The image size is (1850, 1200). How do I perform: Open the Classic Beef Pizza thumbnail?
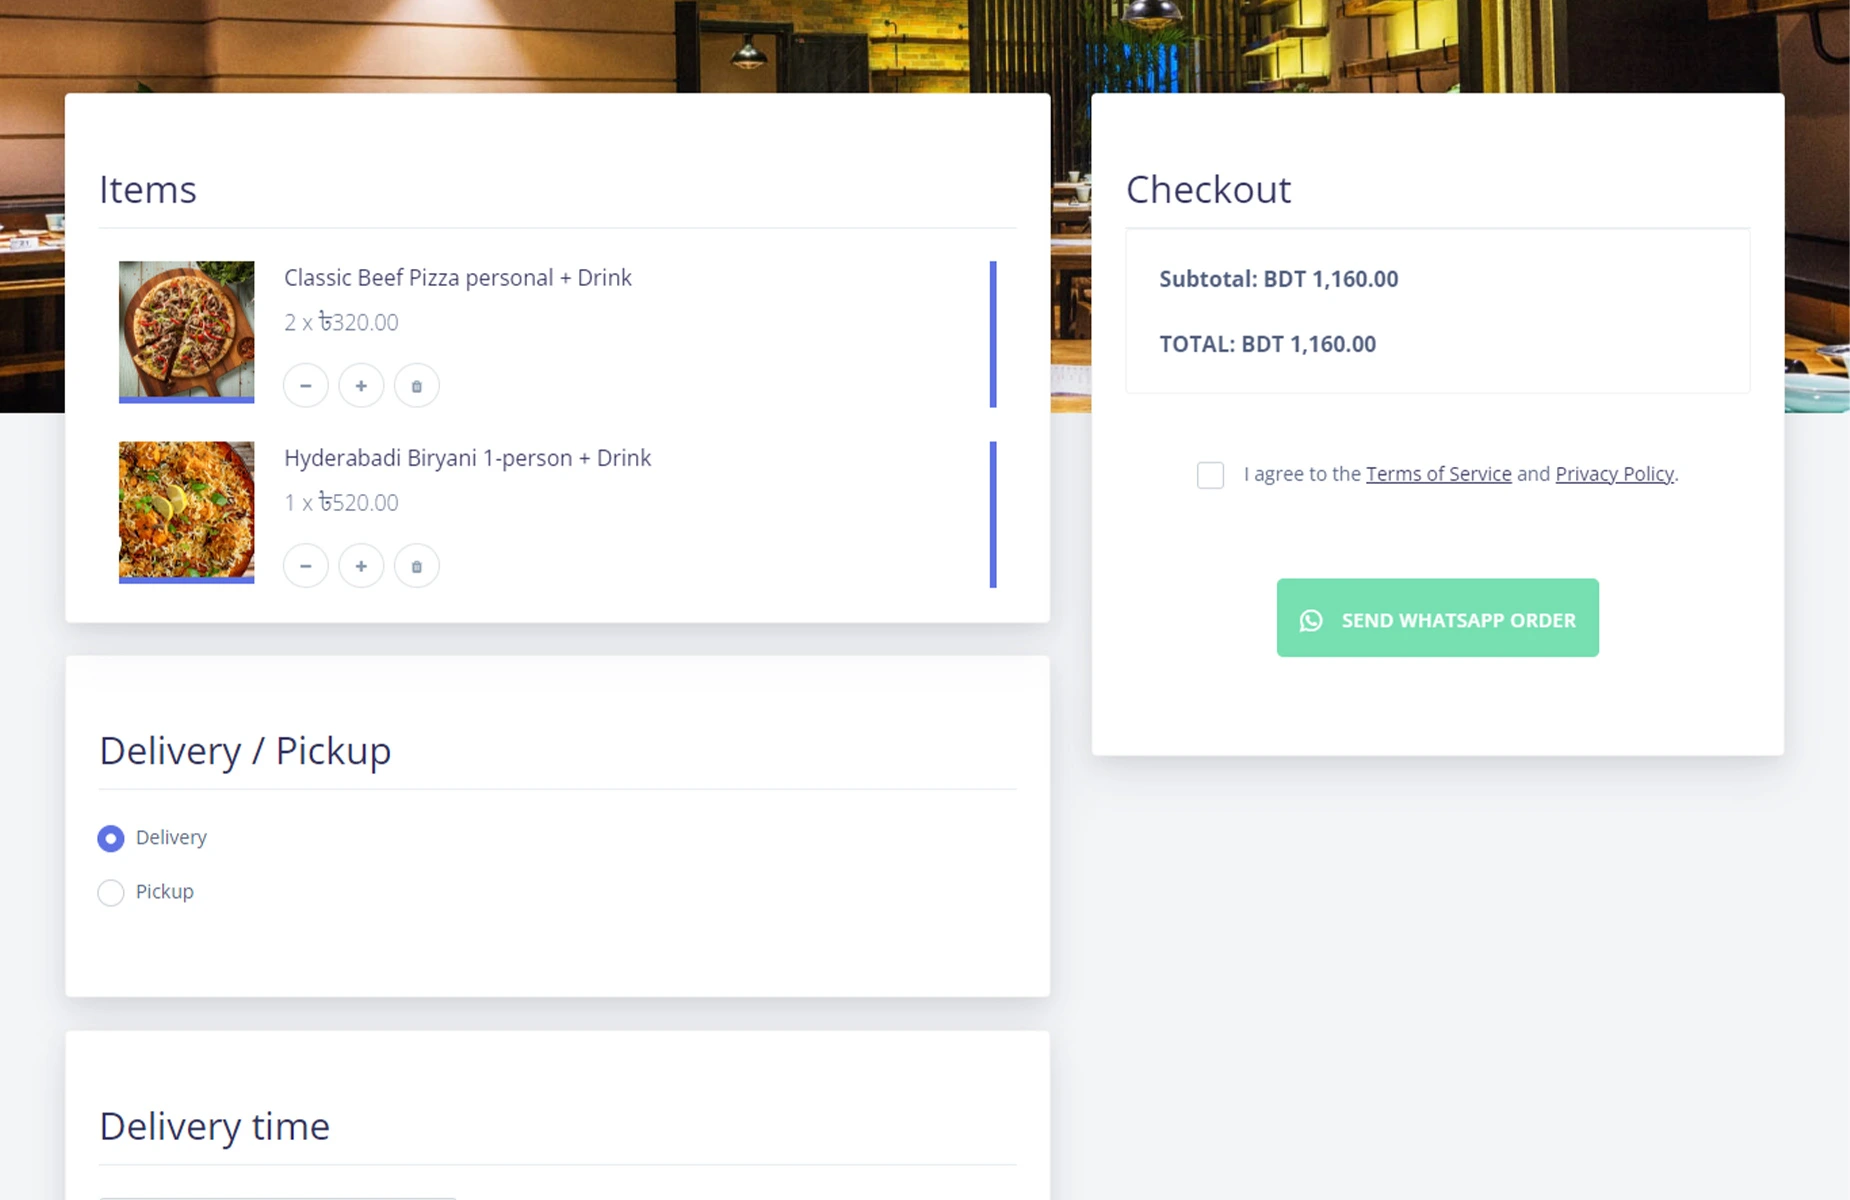pos(187,331)
